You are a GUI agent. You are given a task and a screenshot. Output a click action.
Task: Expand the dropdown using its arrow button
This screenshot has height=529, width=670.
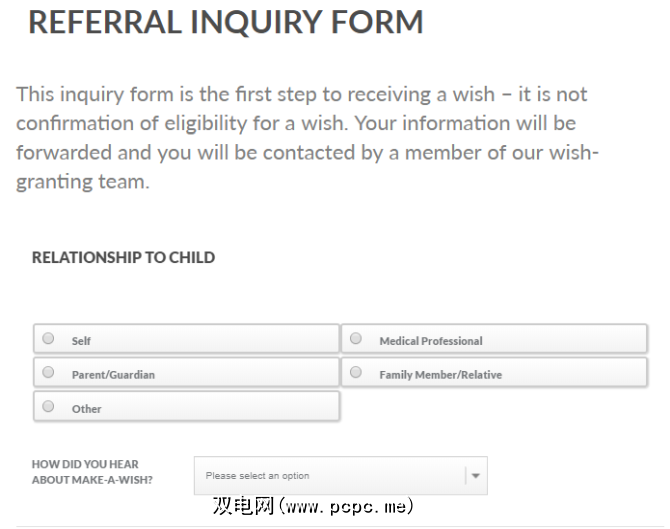tap(475, 476)
